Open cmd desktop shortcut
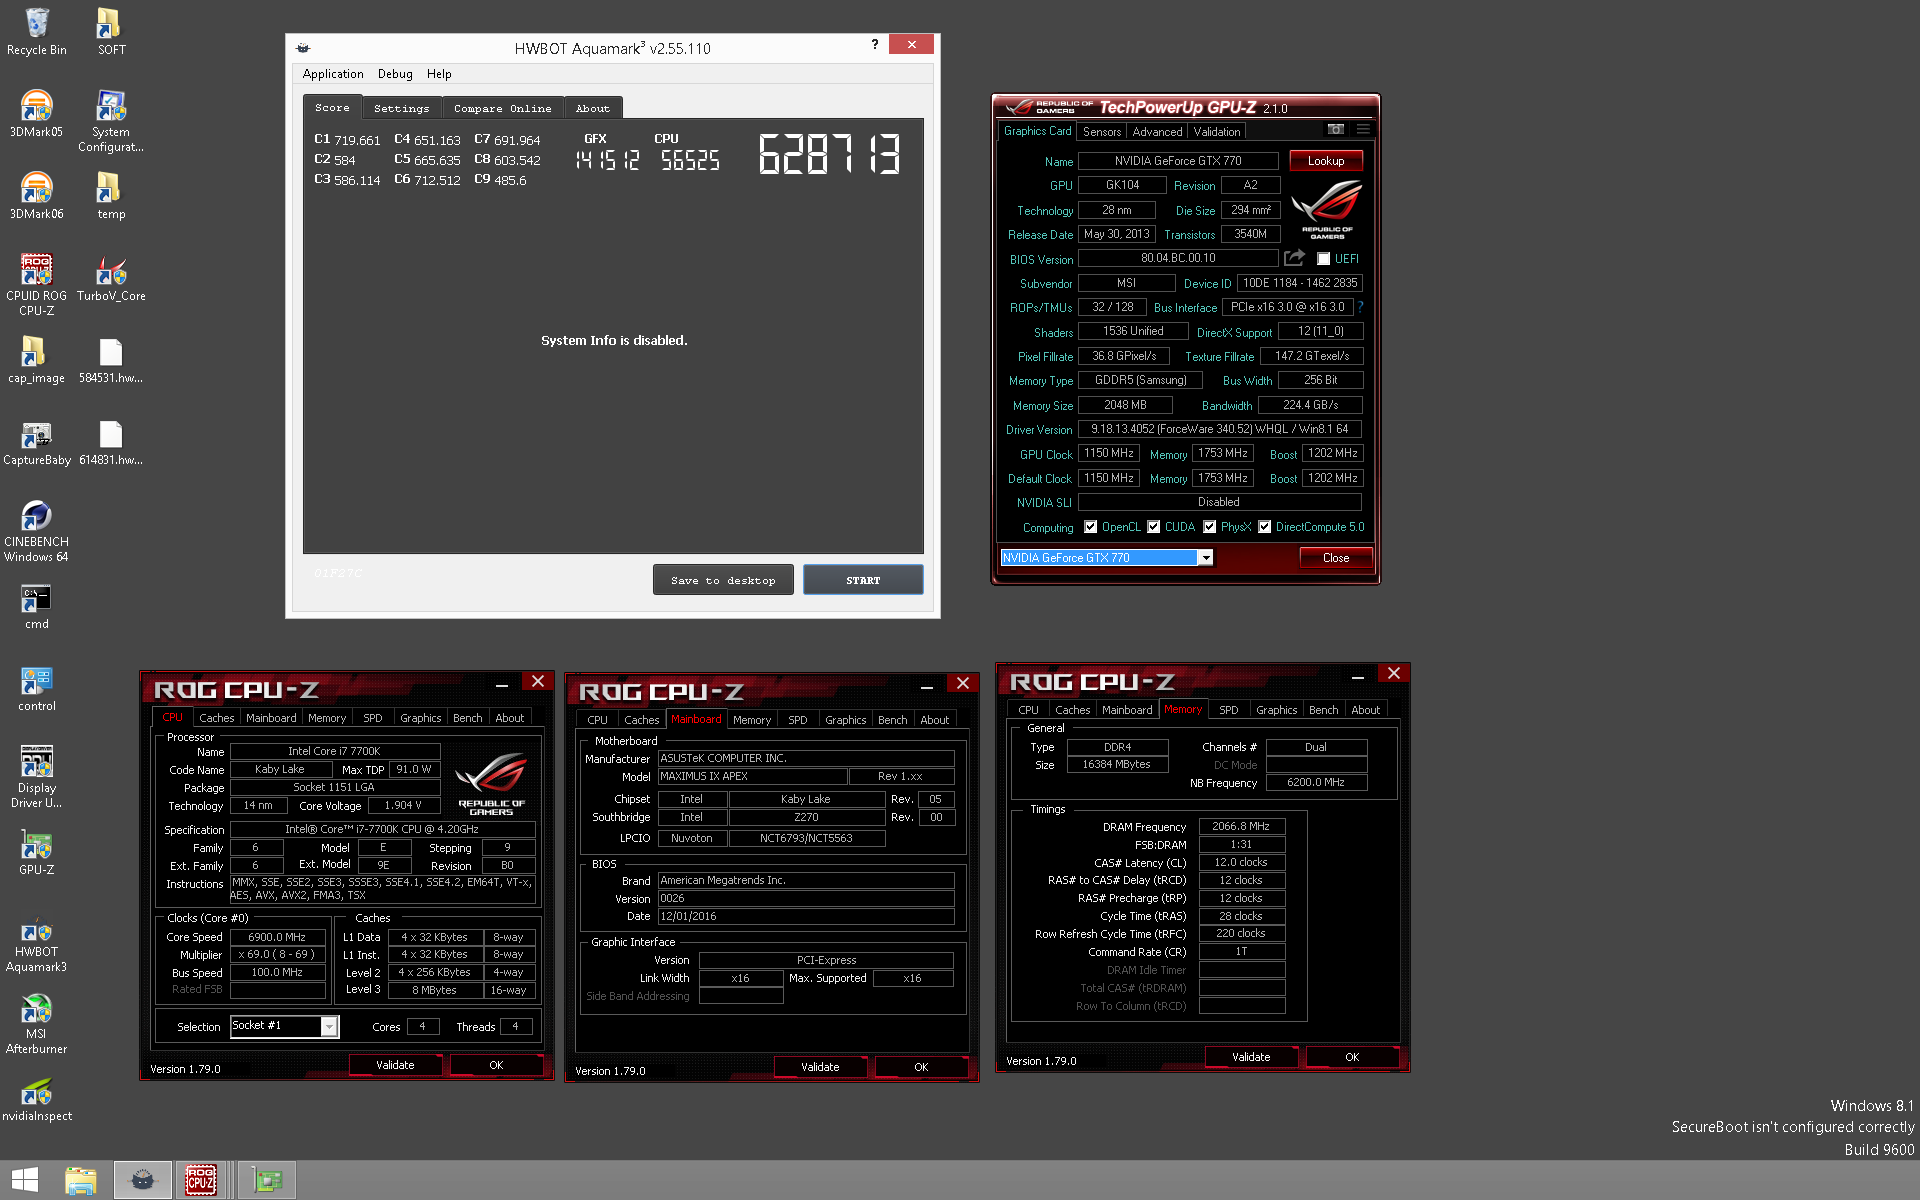1920x1200 pixels. (37, 606)
